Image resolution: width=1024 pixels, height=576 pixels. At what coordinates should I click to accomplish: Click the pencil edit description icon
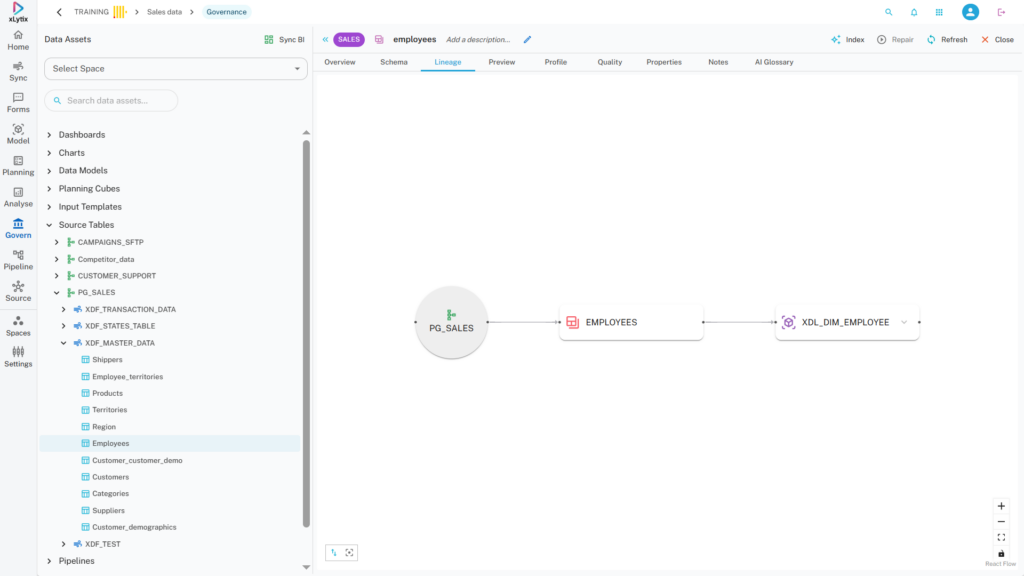527,40
